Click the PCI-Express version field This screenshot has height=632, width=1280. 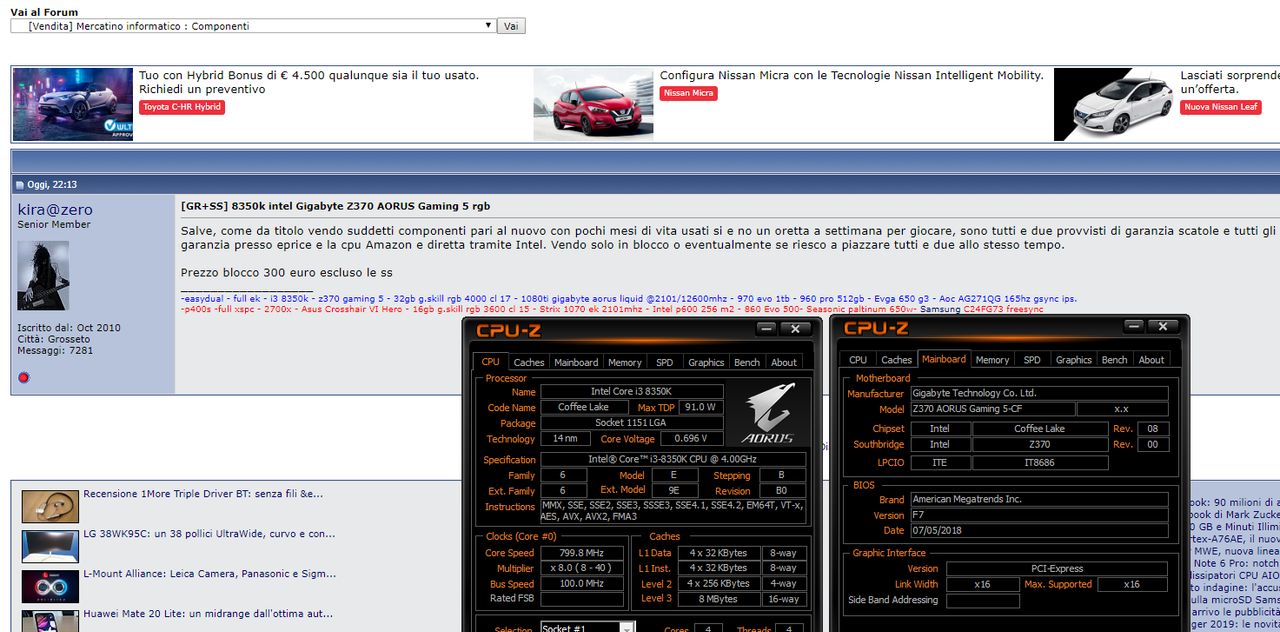1057,569
